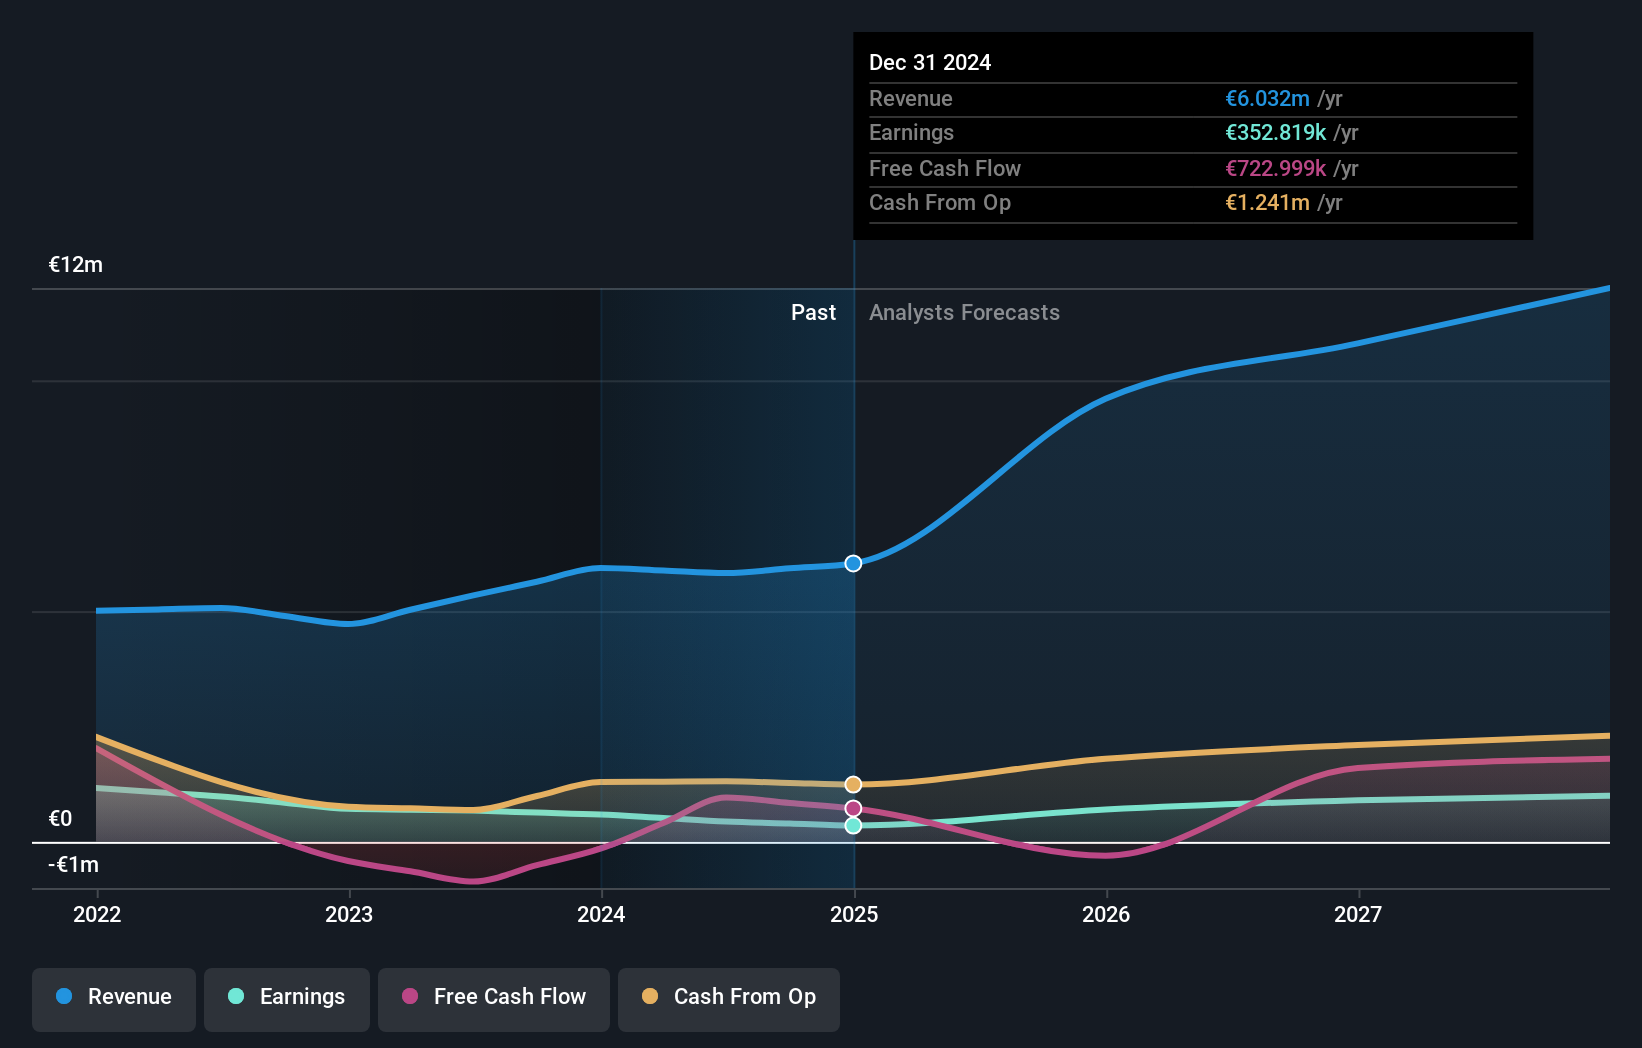
Task: Open the Analysts Forecasts section
Action: pyautogui.click(x=964, y=312)
